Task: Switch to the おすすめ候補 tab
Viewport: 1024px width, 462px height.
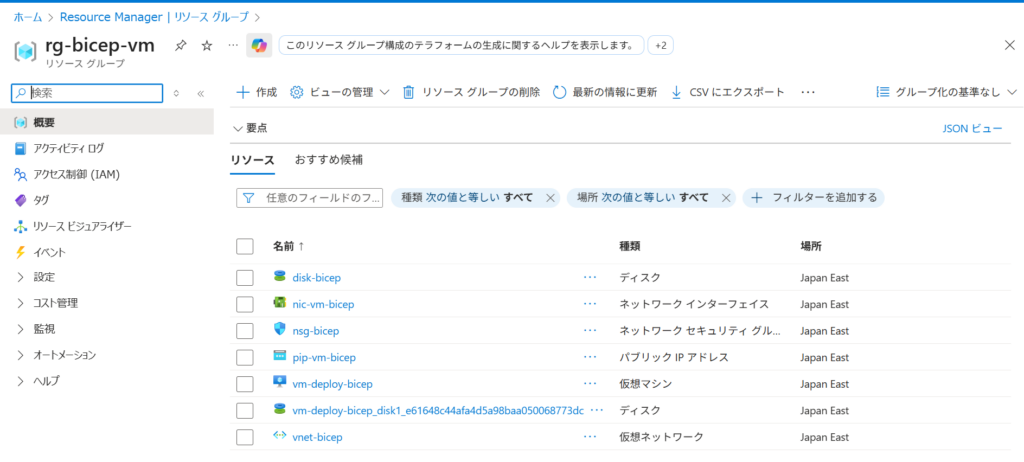Action: pyautogui.click(x=328, y=160)
